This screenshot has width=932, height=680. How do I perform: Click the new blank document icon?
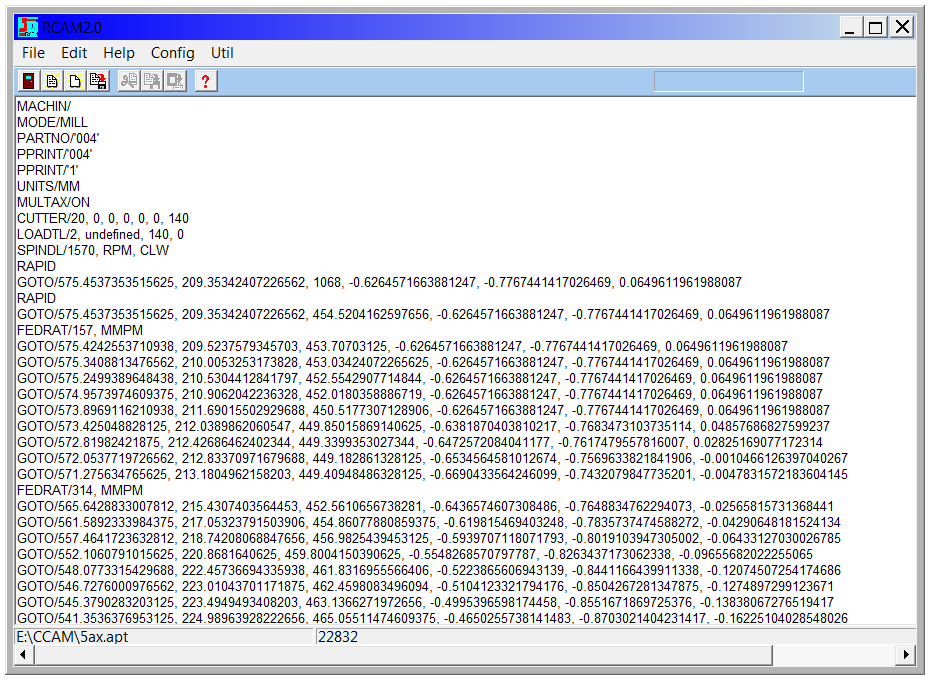coord(74,82)
